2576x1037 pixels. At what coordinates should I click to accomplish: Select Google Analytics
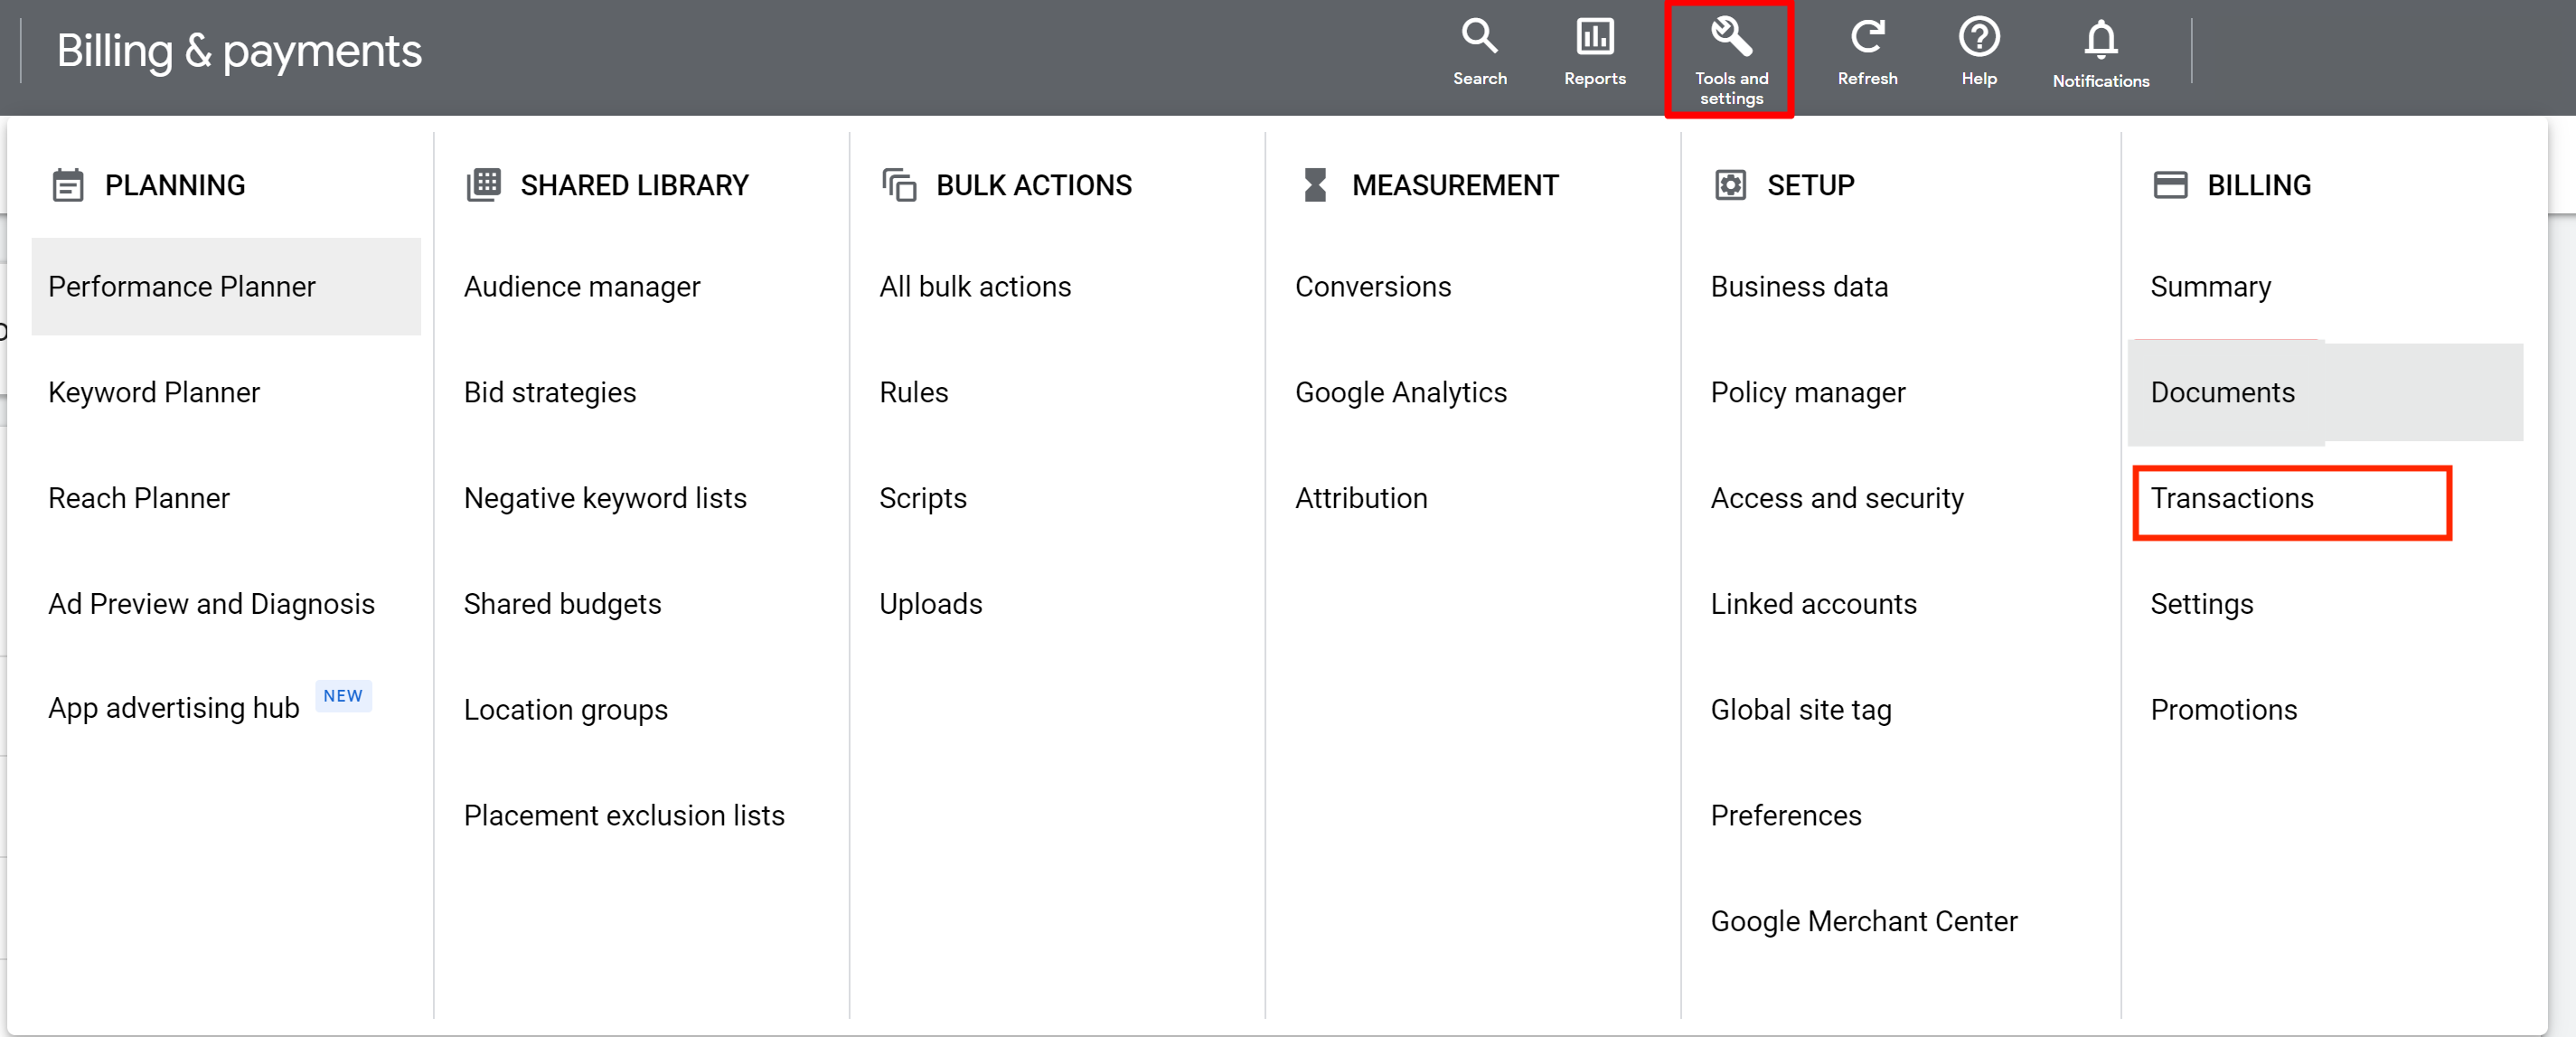point(1401,393)
